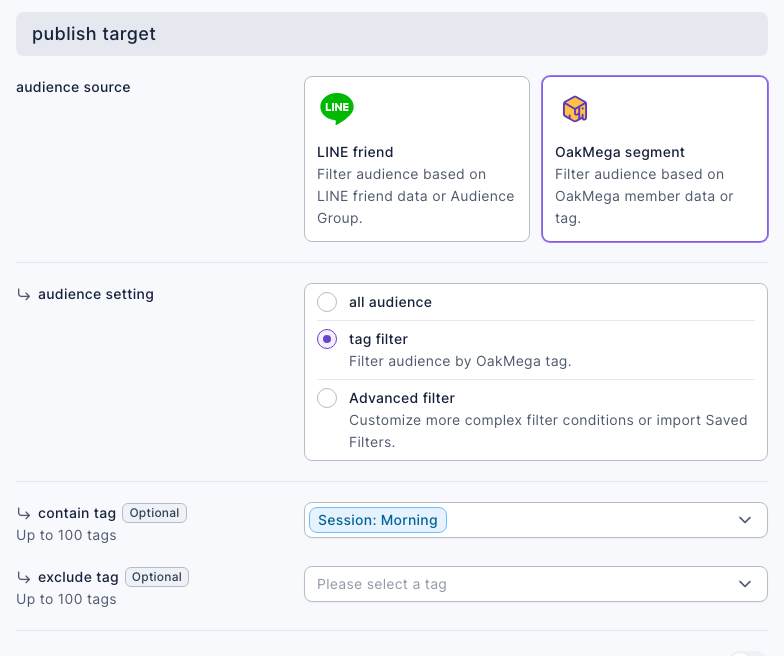Select the LINE friend audience source card

pyautogui.click(x=416, y=159)
